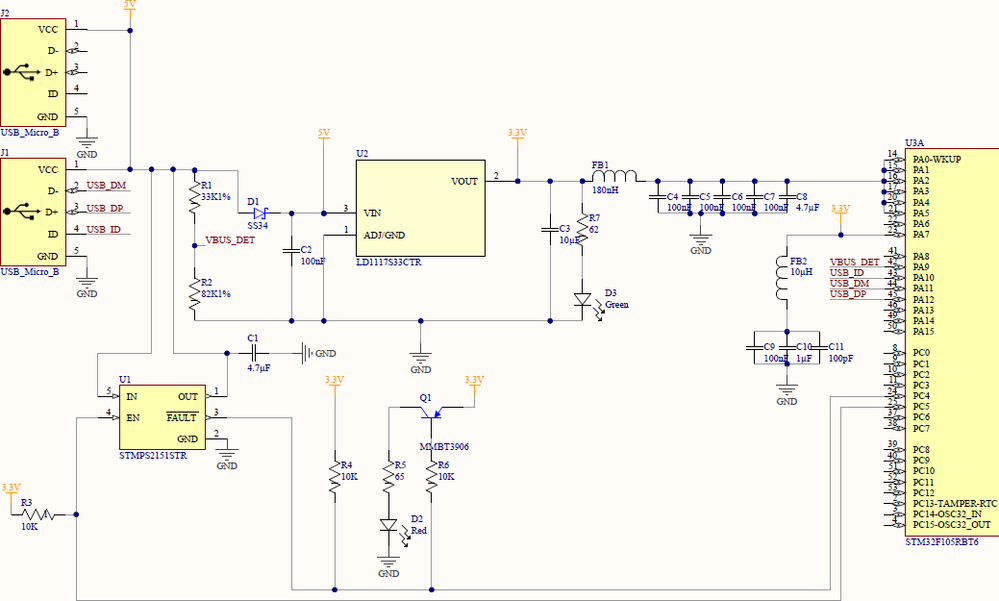The width and height of the screenshot is (999, 601).
Task: Select resistor R2 82K1% symbol
Action: 194,296
